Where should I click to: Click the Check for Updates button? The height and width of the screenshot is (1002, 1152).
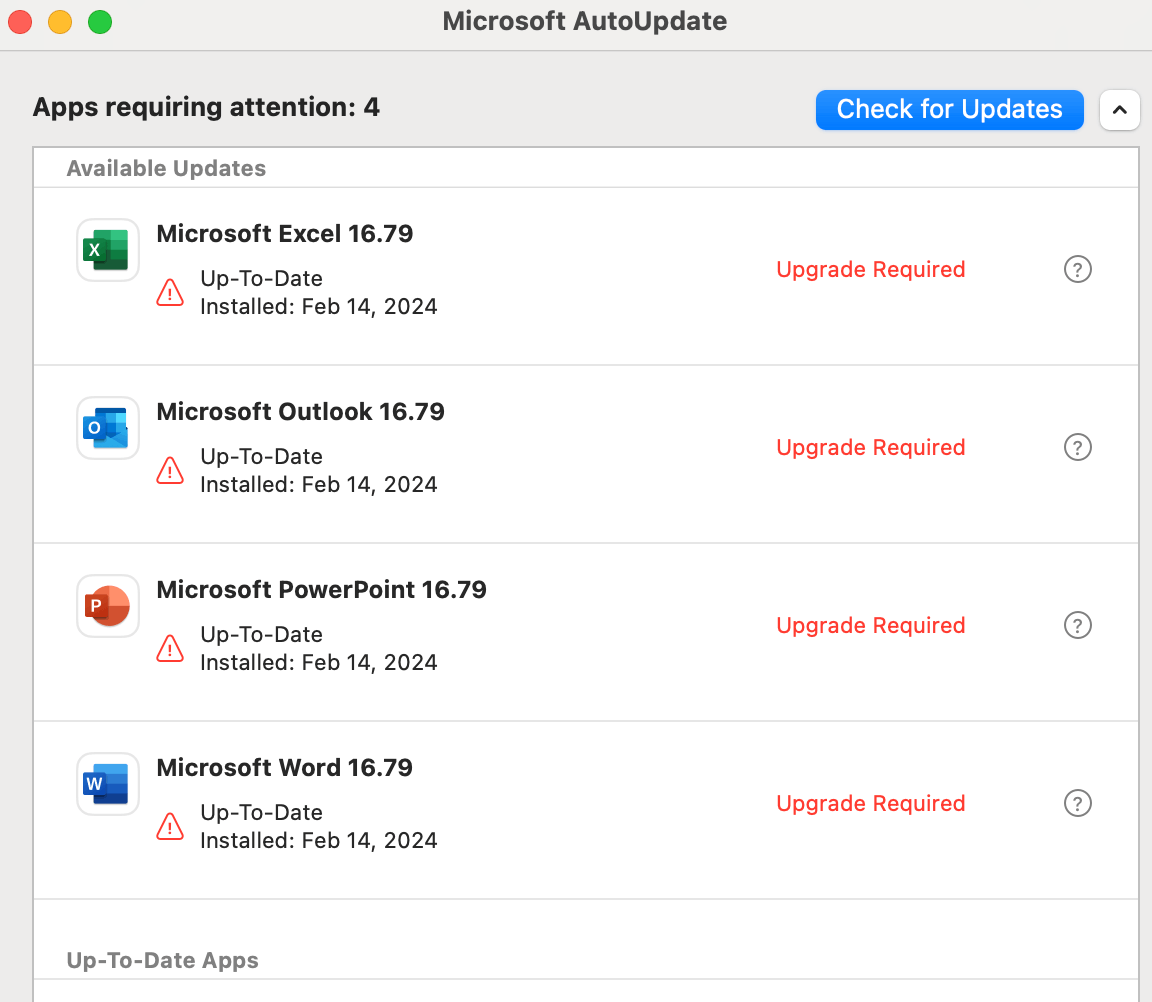(949, 109)
